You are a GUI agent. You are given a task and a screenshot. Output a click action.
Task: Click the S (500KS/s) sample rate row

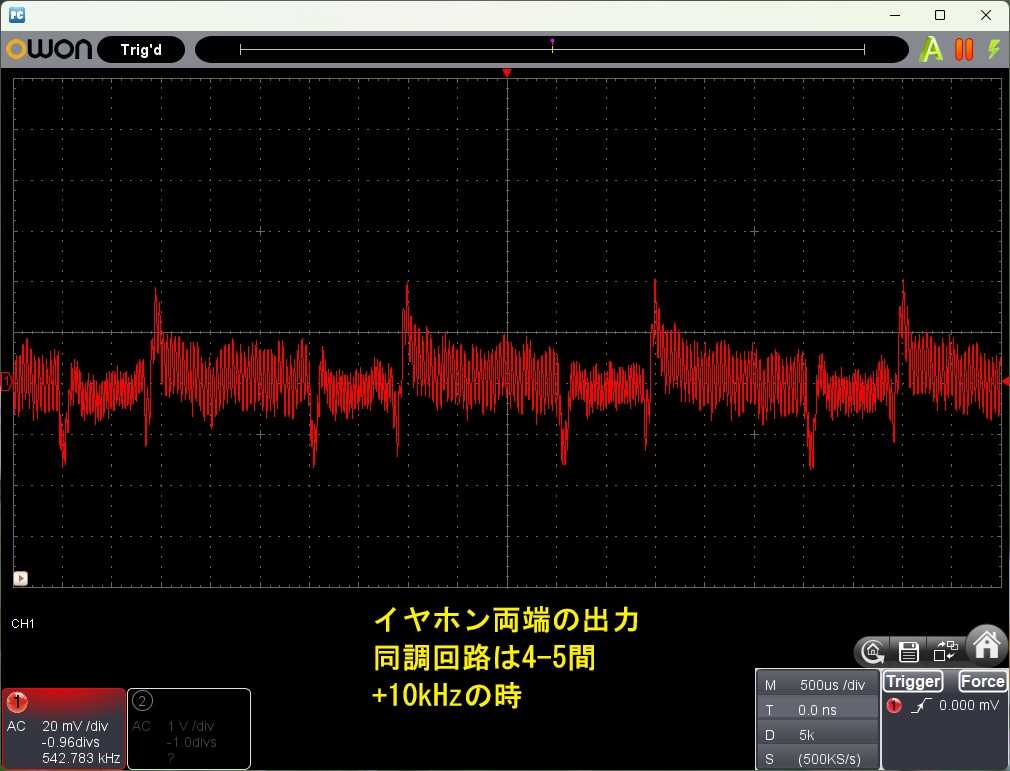click(817, 759)
